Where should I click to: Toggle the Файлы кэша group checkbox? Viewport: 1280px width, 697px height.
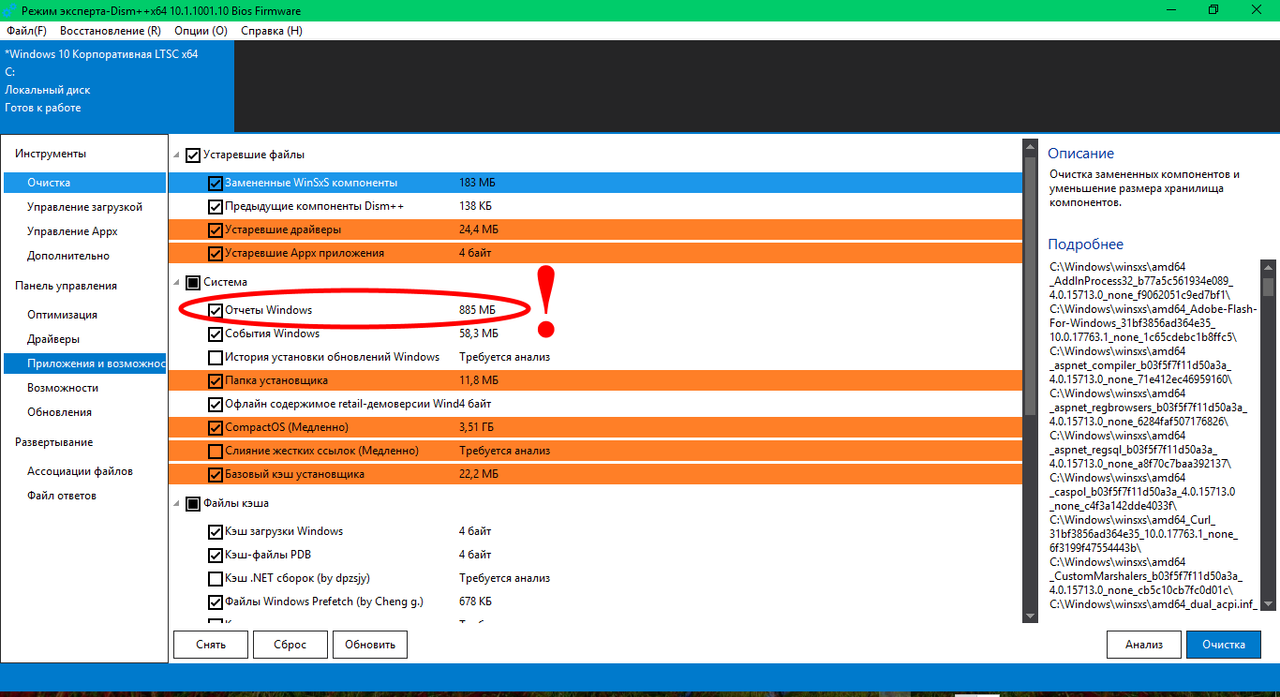point(194,503)
